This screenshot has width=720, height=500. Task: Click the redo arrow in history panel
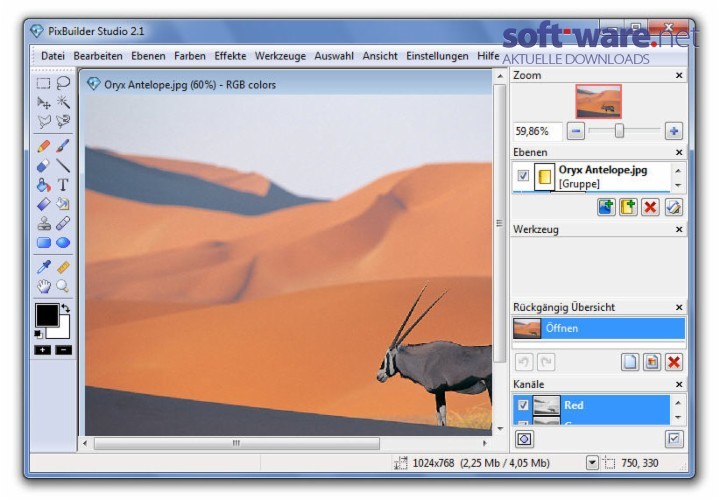point(546,362)
